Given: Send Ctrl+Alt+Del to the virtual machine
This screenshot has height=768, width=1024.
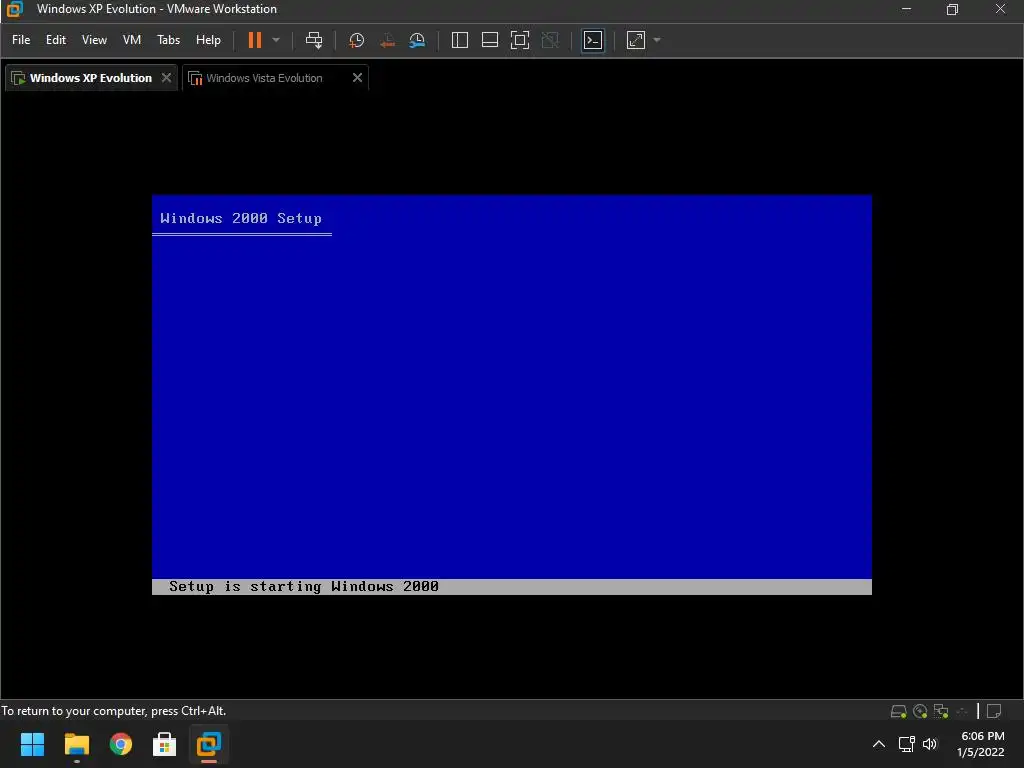Looking at the screenshot, I should [314, 40].
